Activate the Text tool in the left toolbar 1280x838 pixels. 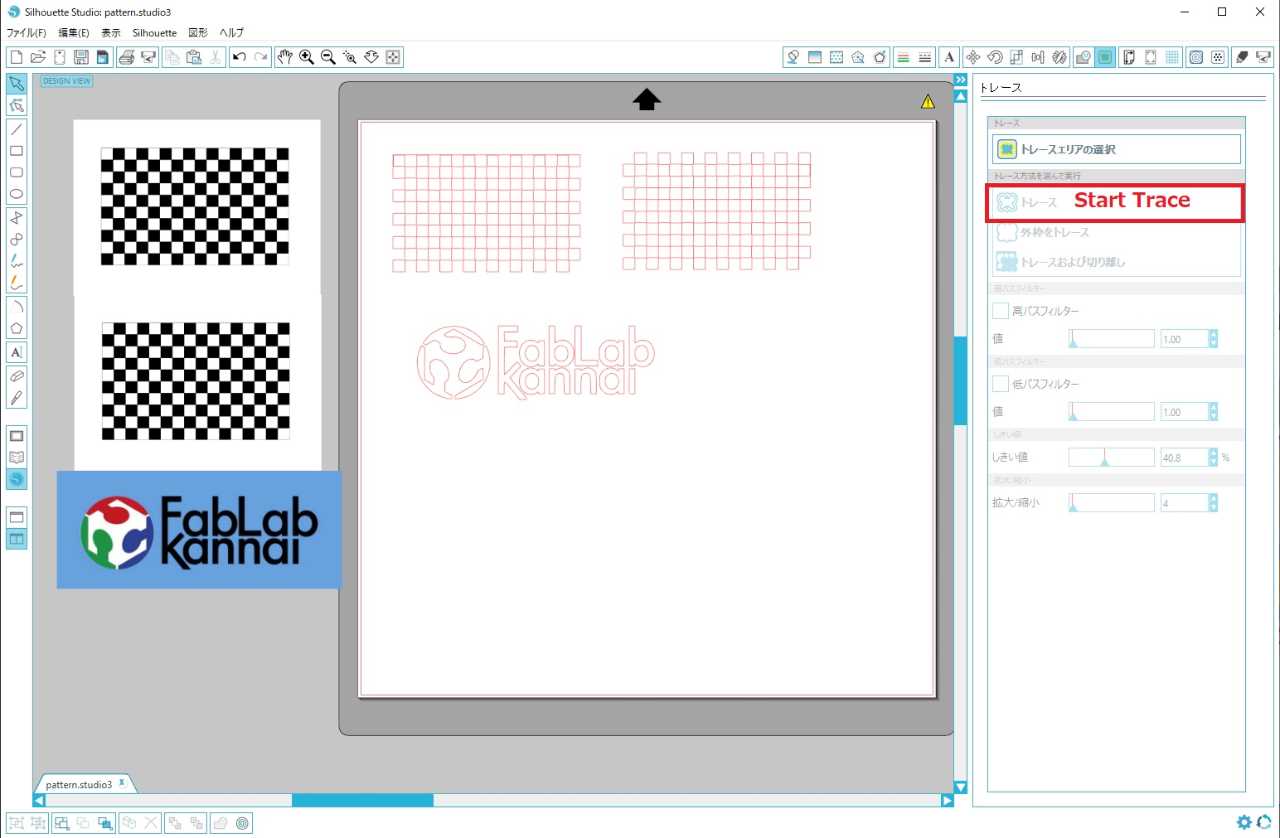[16, 352]
